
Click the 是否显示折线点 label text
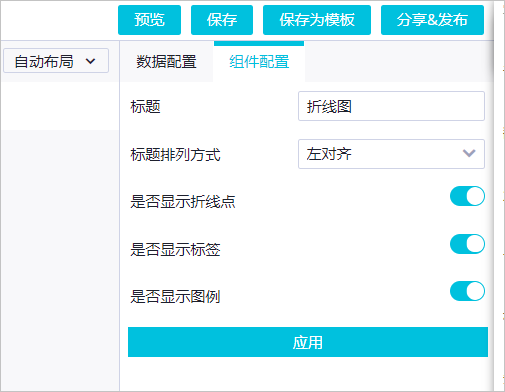click(x=183, y=202)
